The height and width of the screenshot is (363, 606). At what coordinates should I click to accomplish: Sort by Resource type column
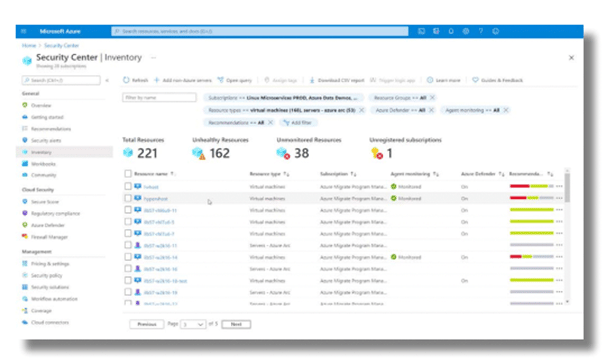(269, 174)
